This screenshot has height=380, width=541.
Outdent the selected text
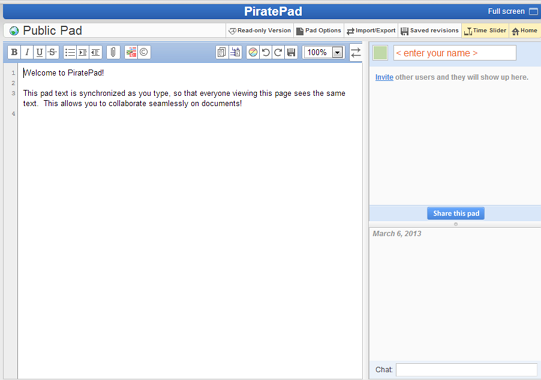pyautogui.click(x=95, y=52)
